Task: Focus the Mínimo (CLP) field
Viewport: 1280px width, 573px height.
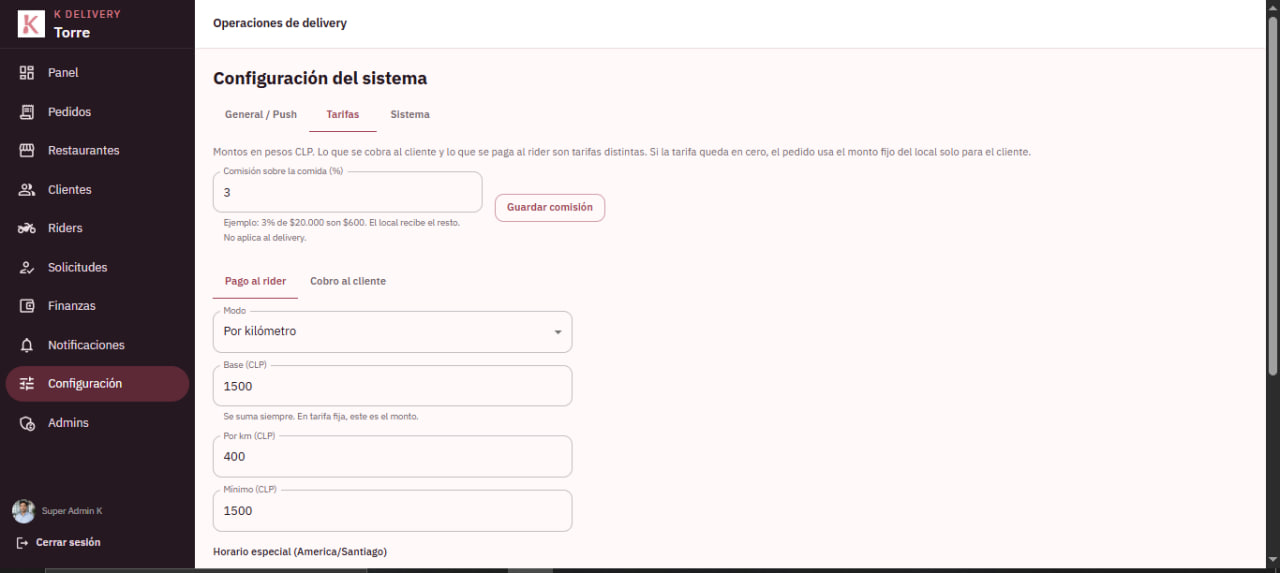Action: coord(392,511)
